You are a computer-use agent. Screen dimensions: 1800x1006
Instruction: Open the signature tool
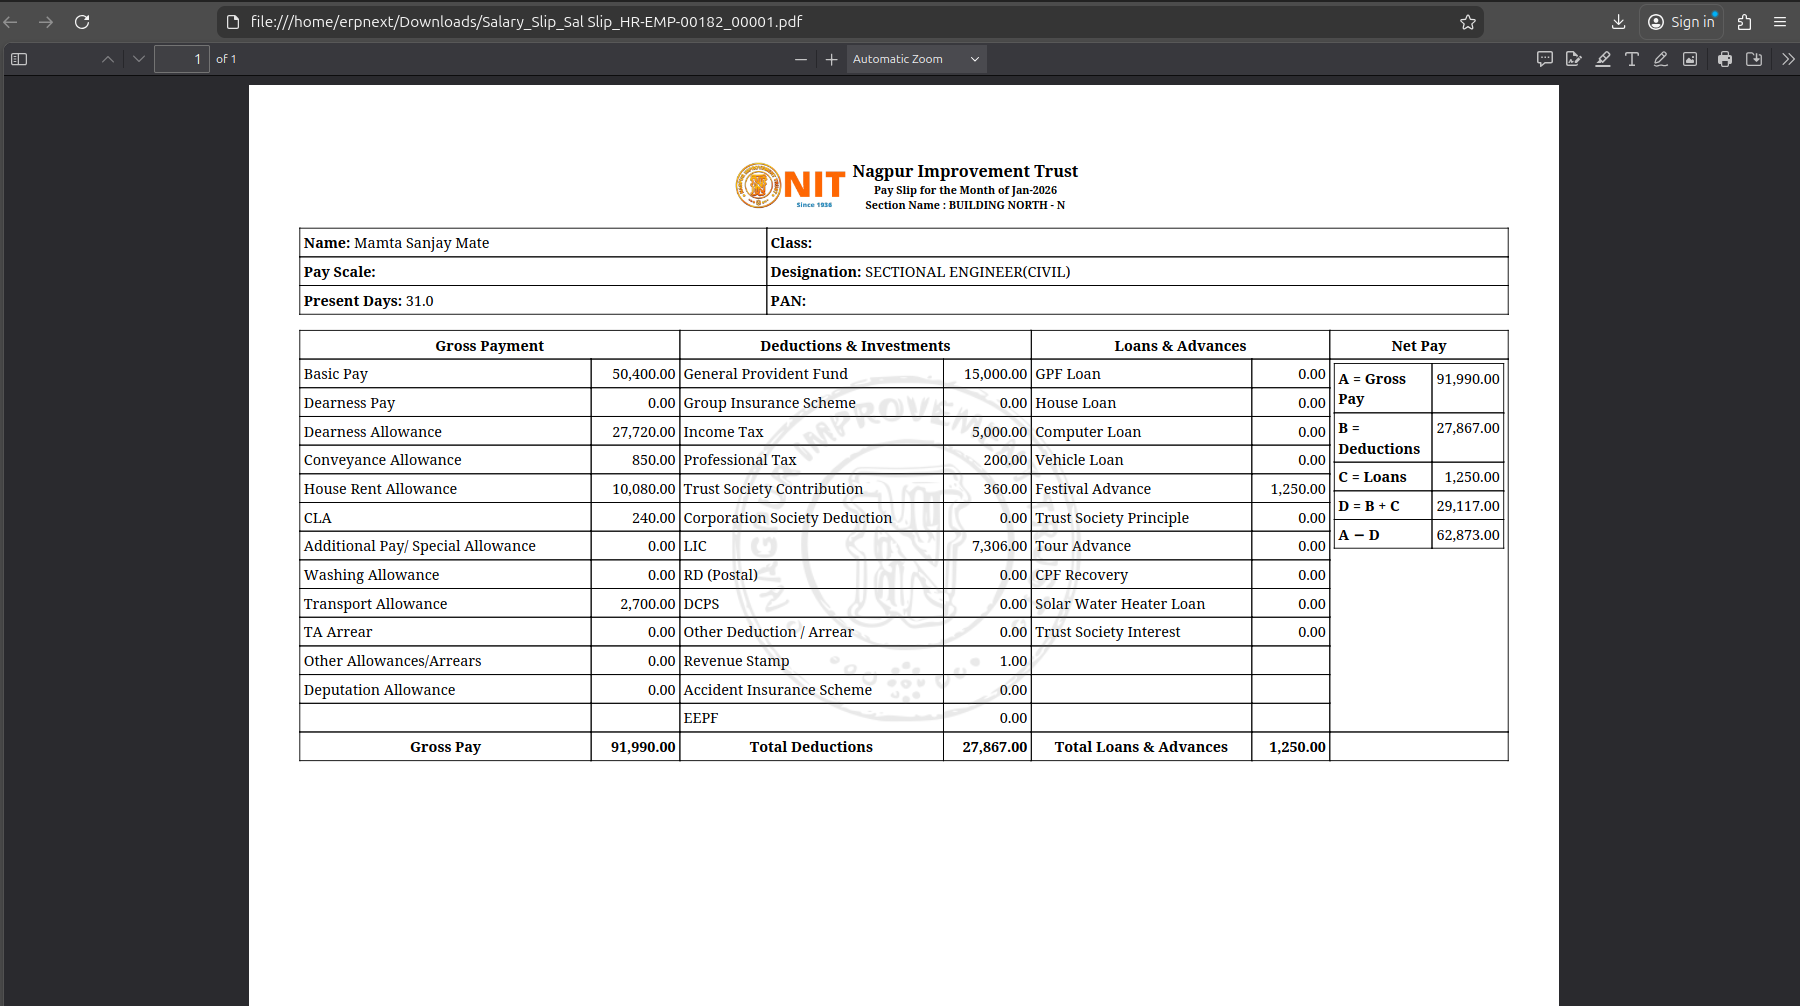click(1574, 59)
